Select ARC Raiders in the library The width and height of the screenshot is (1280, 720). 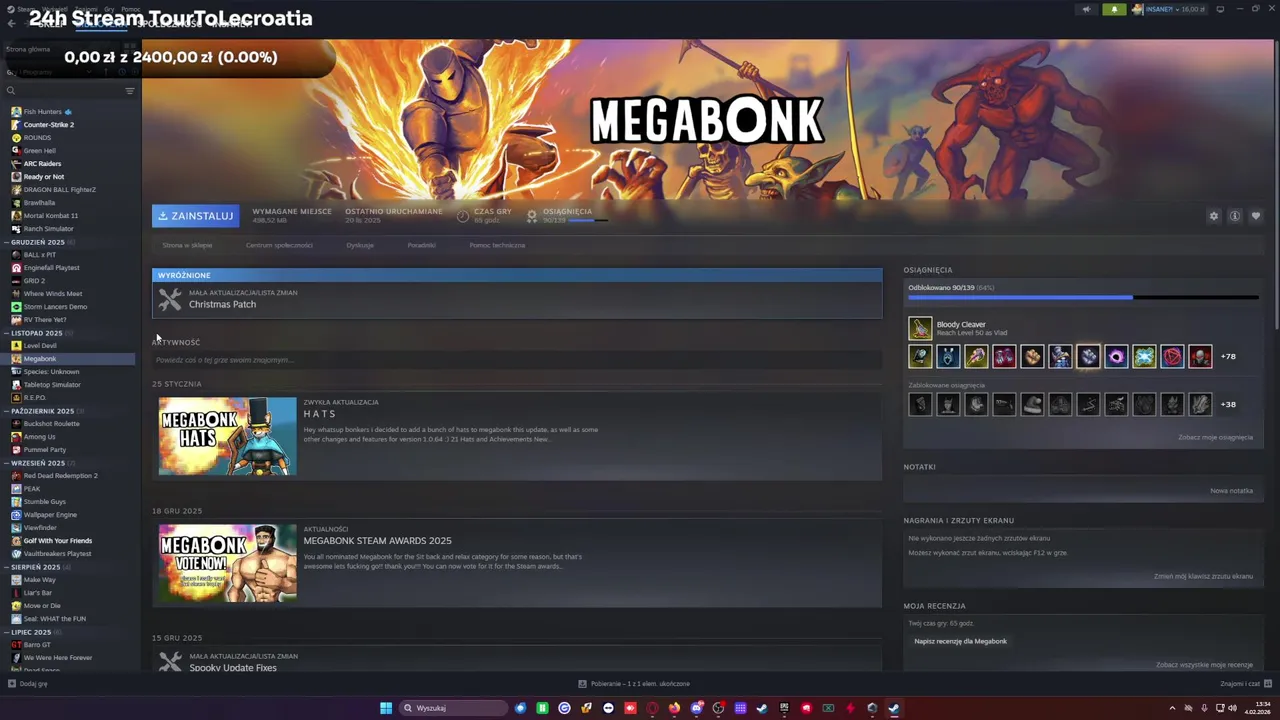point(42,164)
